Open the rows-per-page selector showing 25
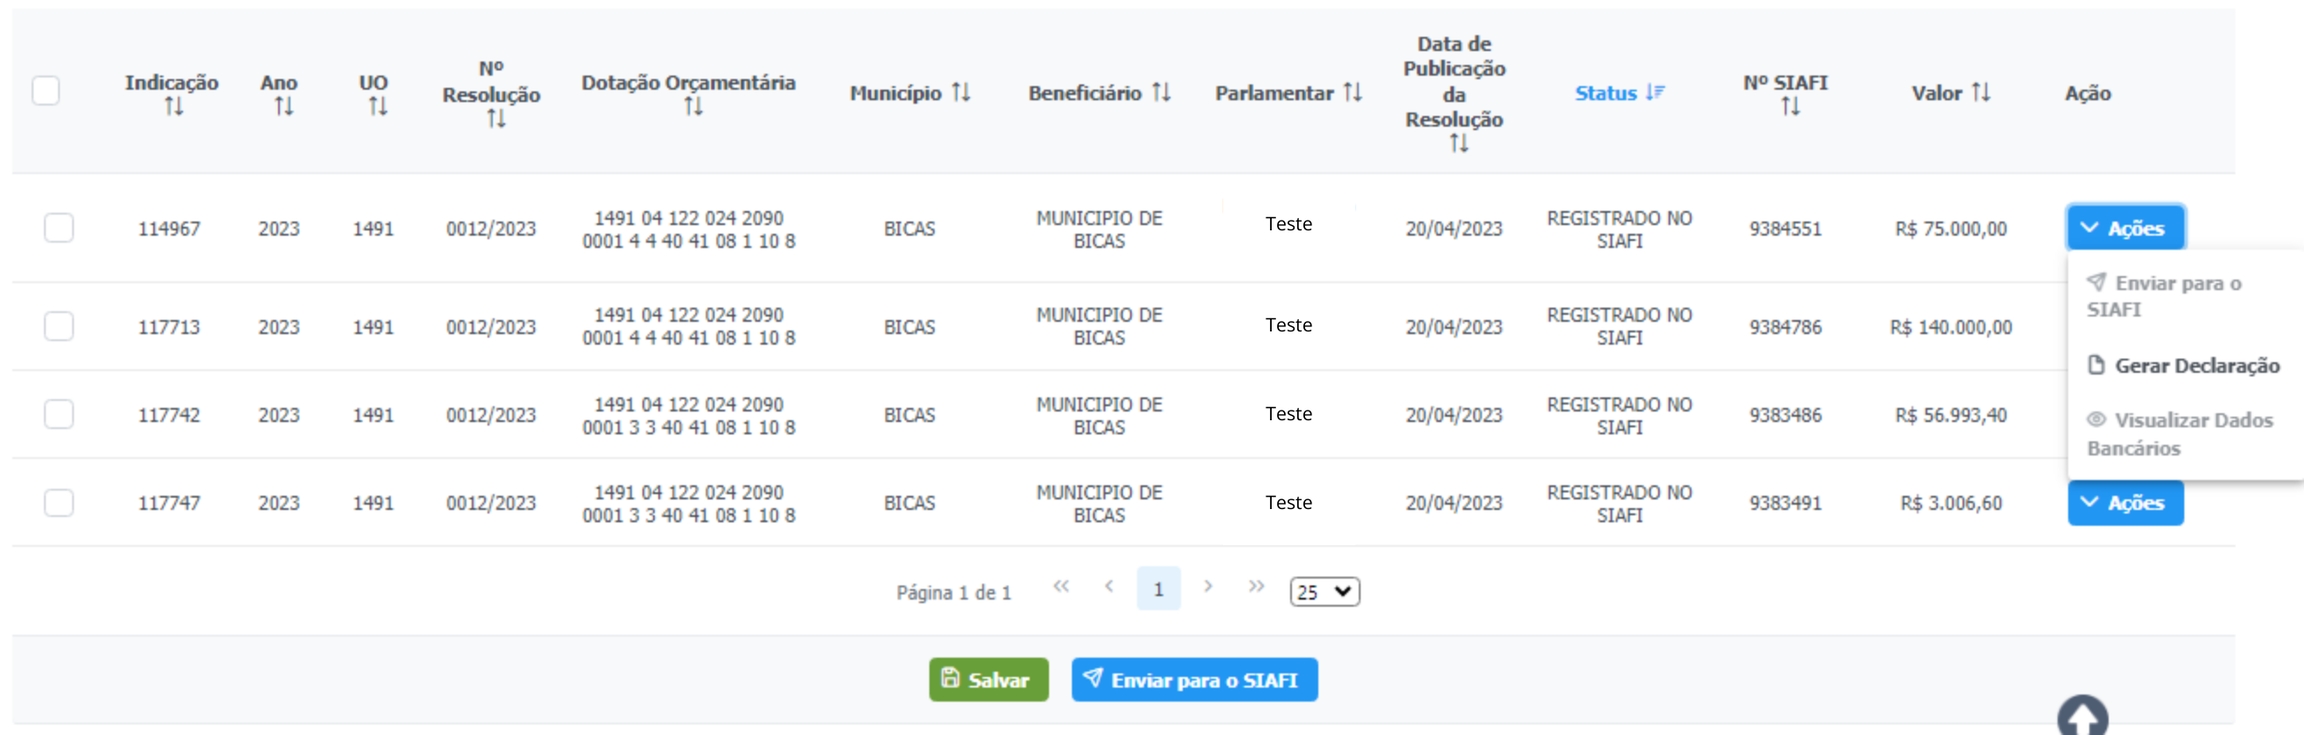2304x735 pixels. (1324, 592)
